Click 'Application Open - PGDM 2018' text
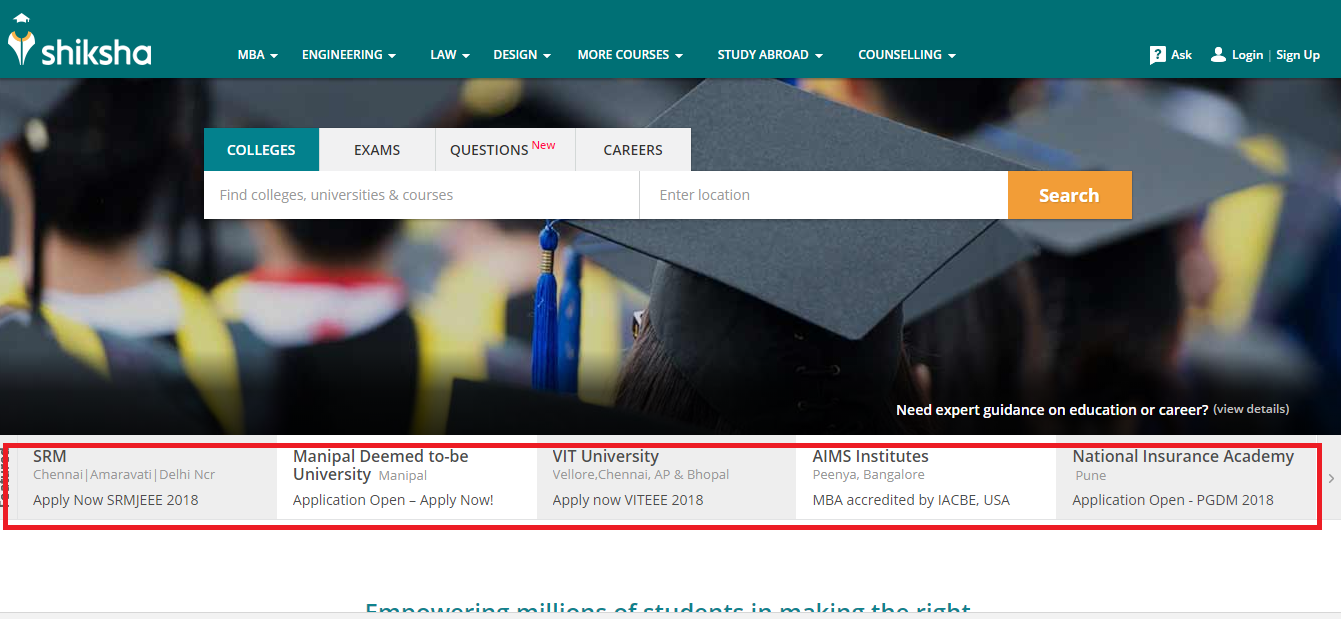1341x619 pixels. click(x=1173, y=500)
